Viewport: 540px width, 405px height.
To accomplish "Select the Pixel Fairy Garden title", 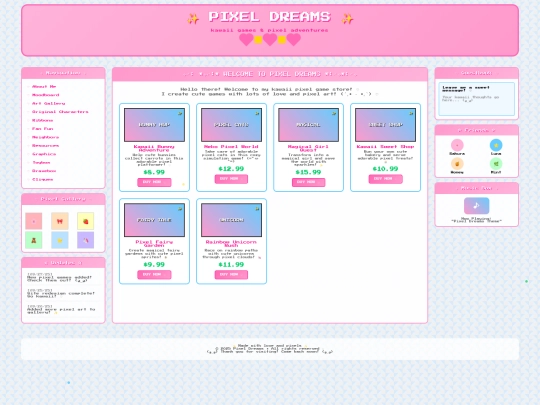I will point(154,243).
